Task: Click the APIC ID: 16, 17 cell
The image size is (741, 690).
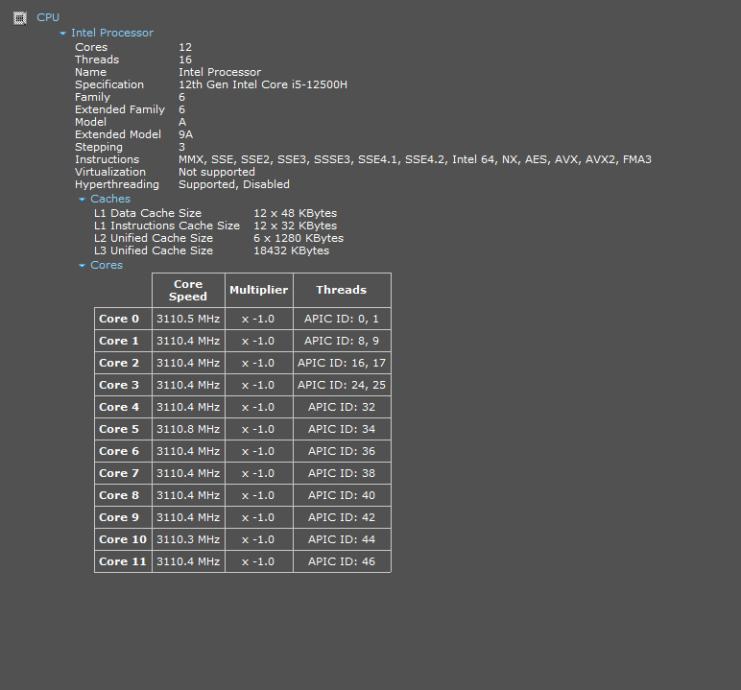Action: 341,363
